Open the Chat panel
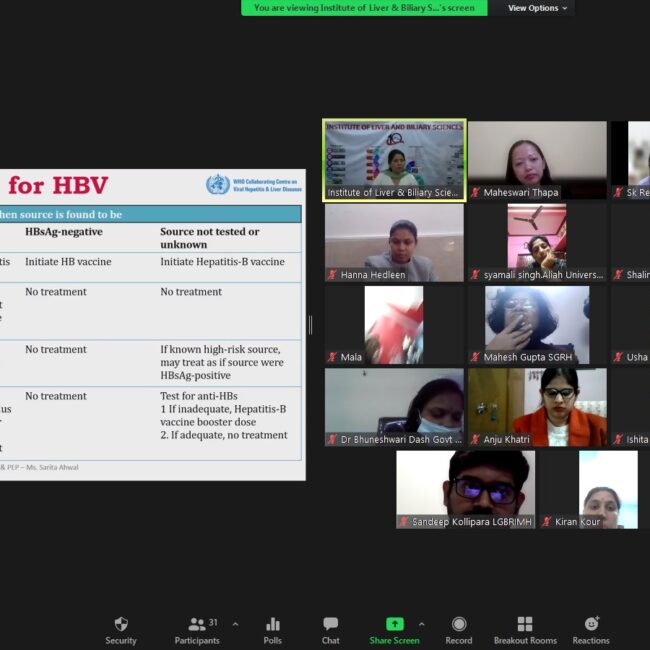Screen dimensions: 650x650 click(330, 625)
